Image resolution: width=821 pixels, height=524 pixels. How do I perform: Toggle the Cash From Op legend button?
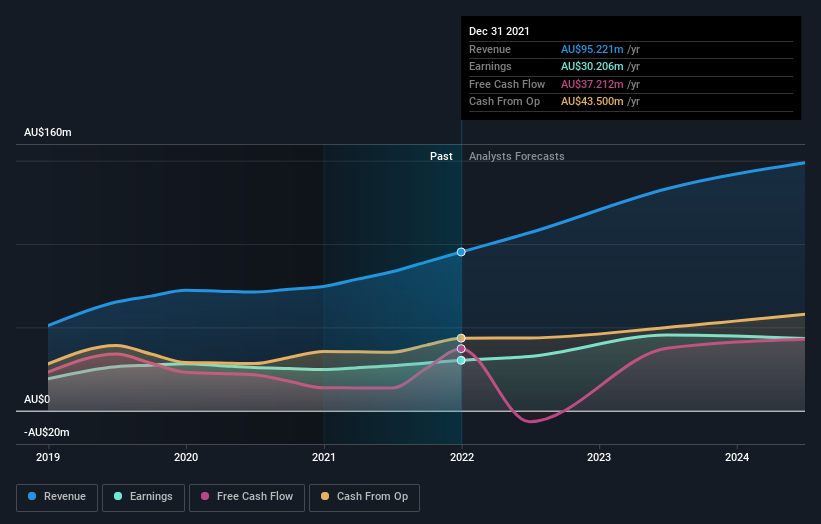pyautogui.click(x=364, y=497)
